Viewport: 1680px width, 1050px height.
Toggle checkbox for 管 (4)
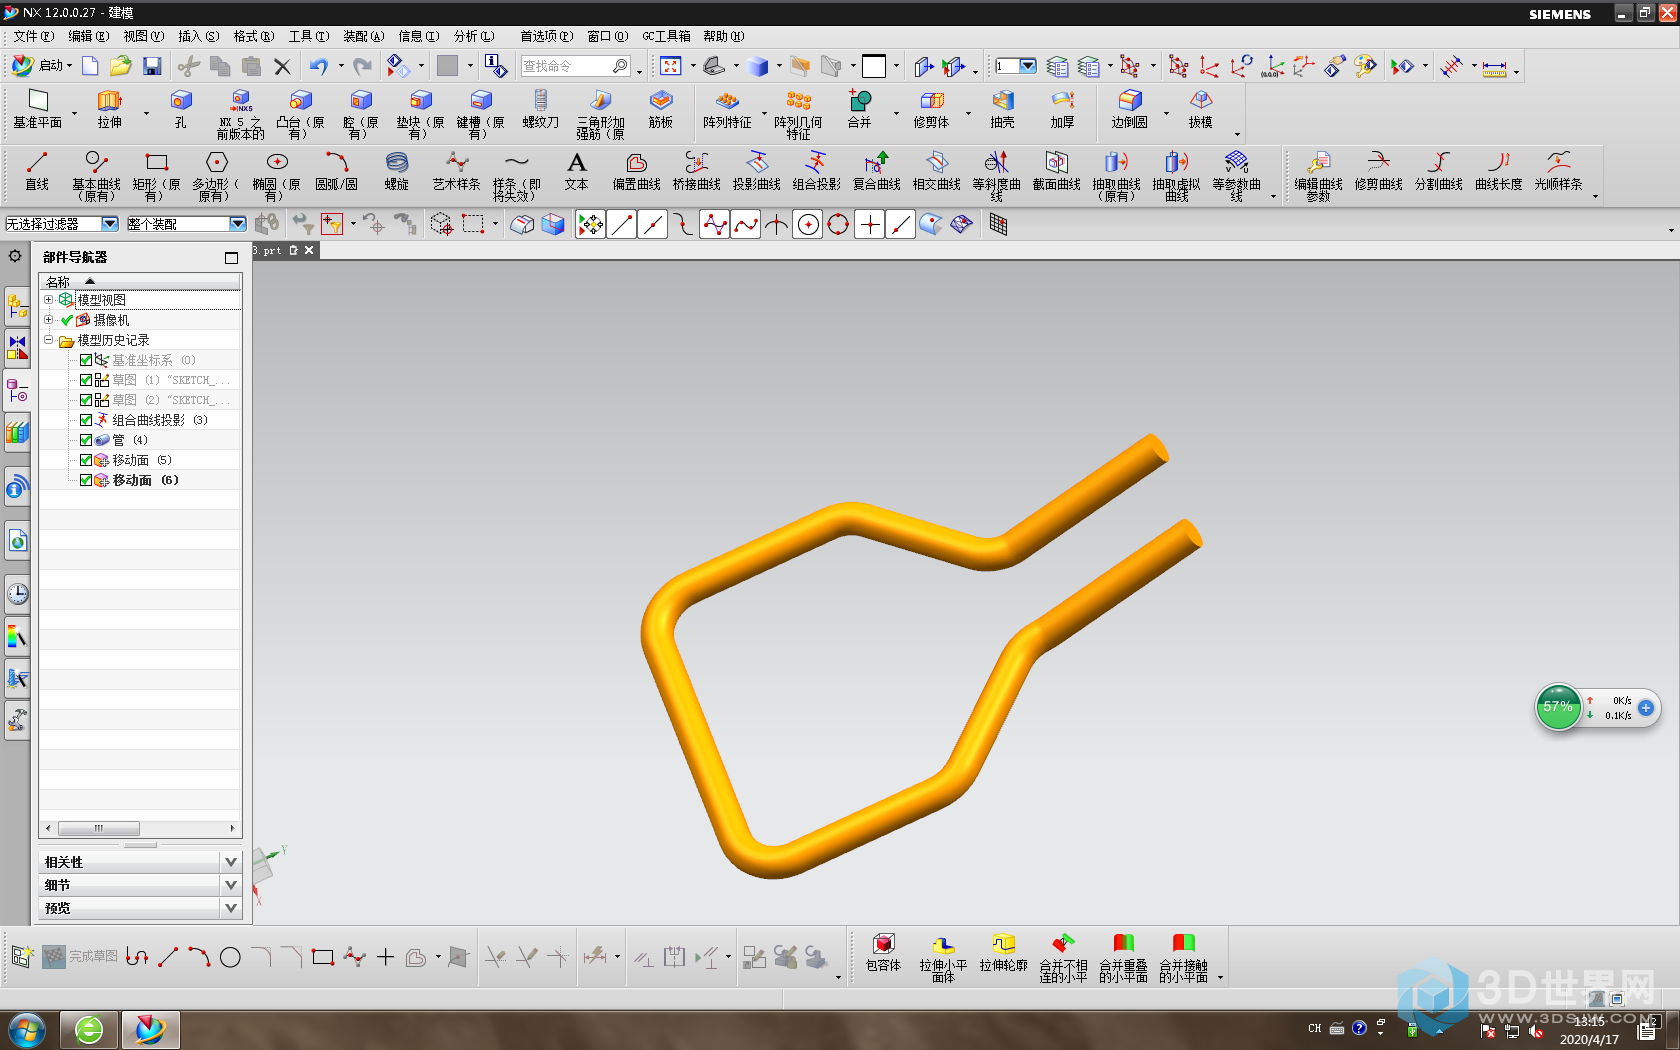86,440
